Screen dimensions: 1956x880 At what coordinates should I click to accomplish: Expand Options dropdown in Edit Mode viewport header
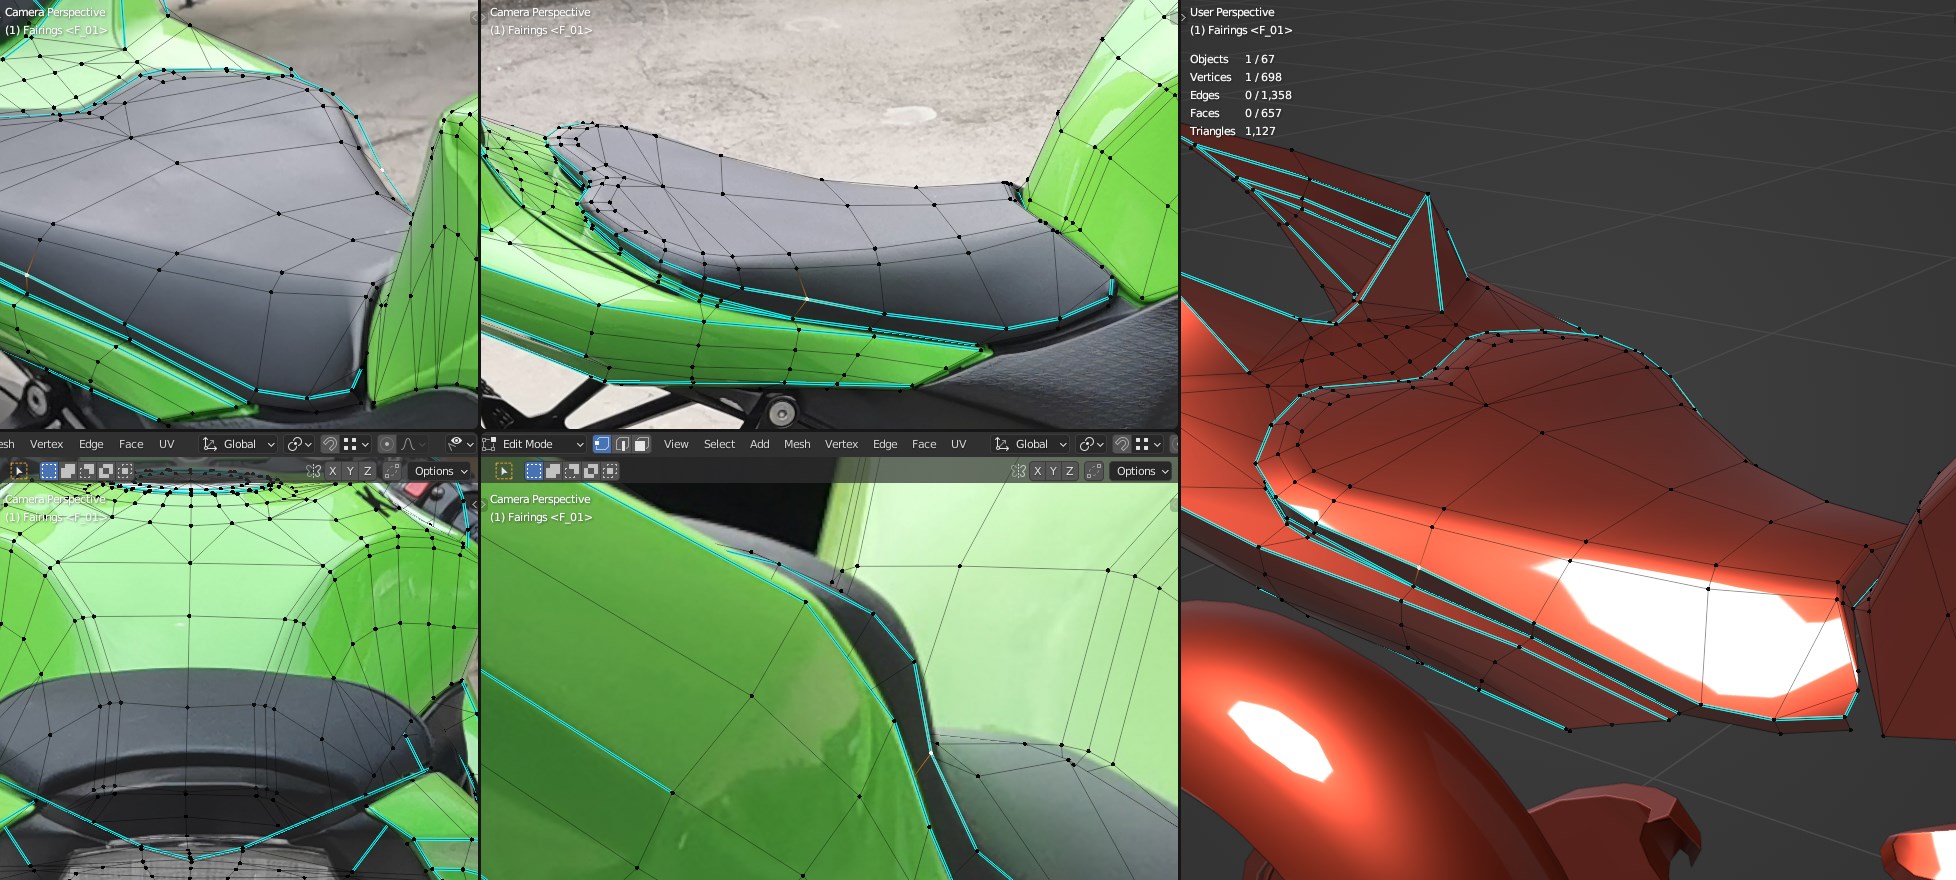coord(1141,471)
